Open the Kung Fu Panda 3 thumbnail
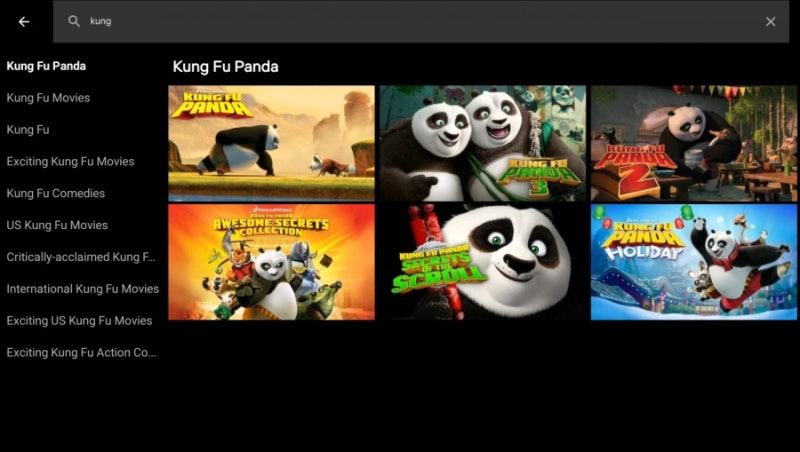The height and width of the screenshot is (452, 800). [x=483, y=143]
